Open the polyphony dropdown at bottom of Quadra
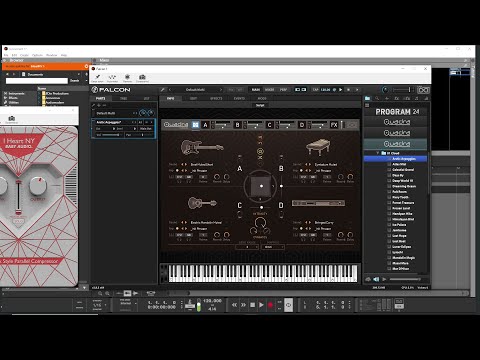This screenshot has width=480, height=360. point(247,247)
